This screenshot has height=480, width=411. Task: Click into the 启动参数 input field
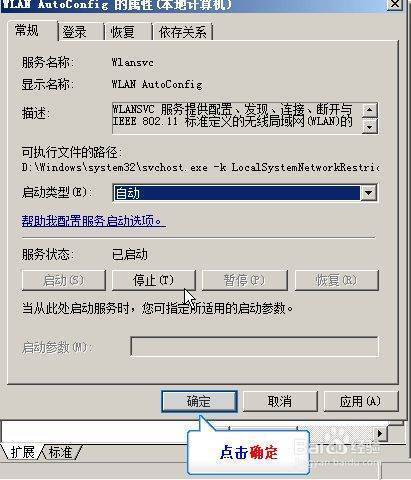(254, 347)
